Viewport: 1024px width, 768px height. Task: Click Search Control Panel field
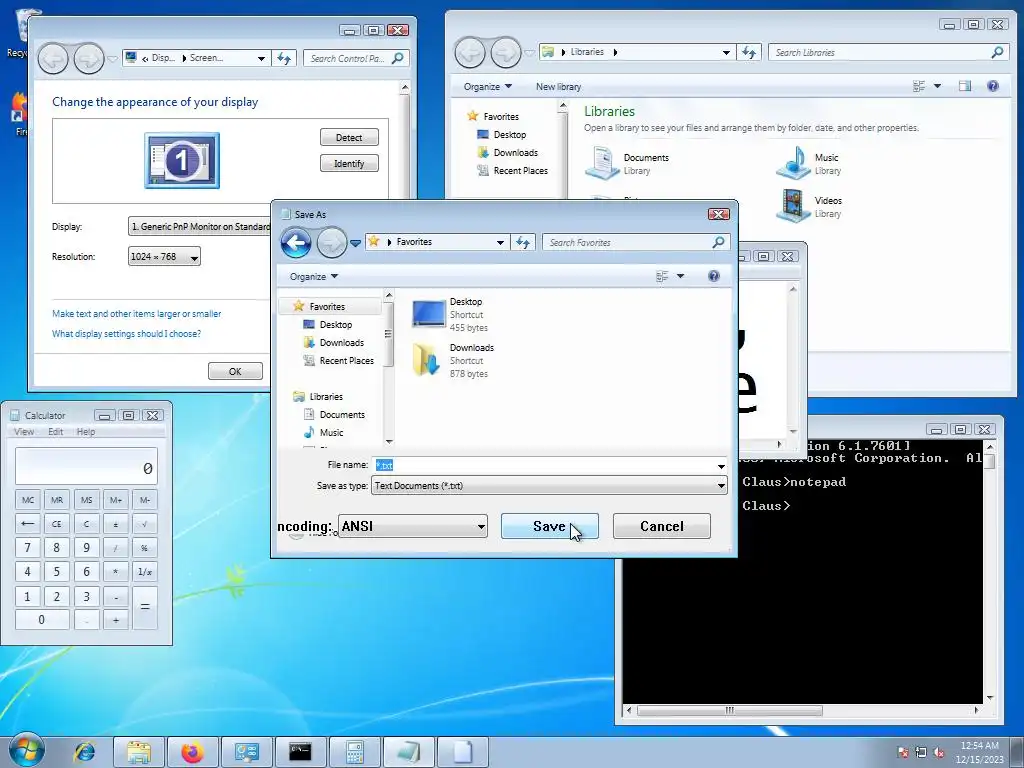tap(356, 58)
